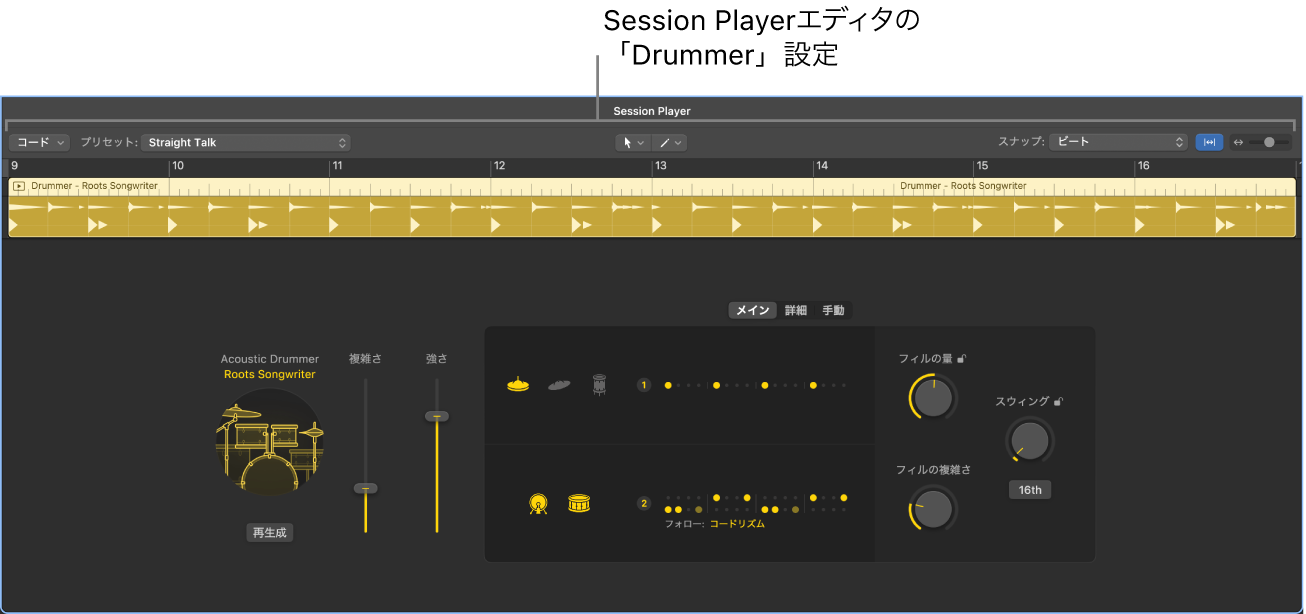Open the pointer tool menu
This screenshot has width=1306, height=614.
[633, 143]
